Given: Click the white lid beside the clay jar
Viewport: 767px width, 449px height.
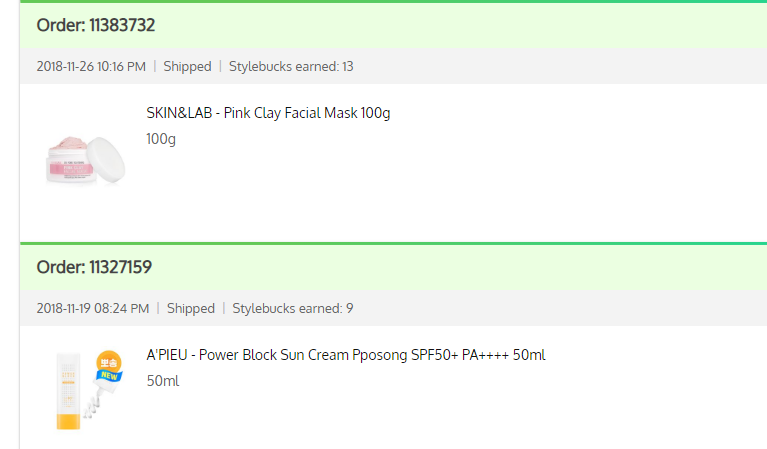Looking at the screenshot, I should [107, 151].
